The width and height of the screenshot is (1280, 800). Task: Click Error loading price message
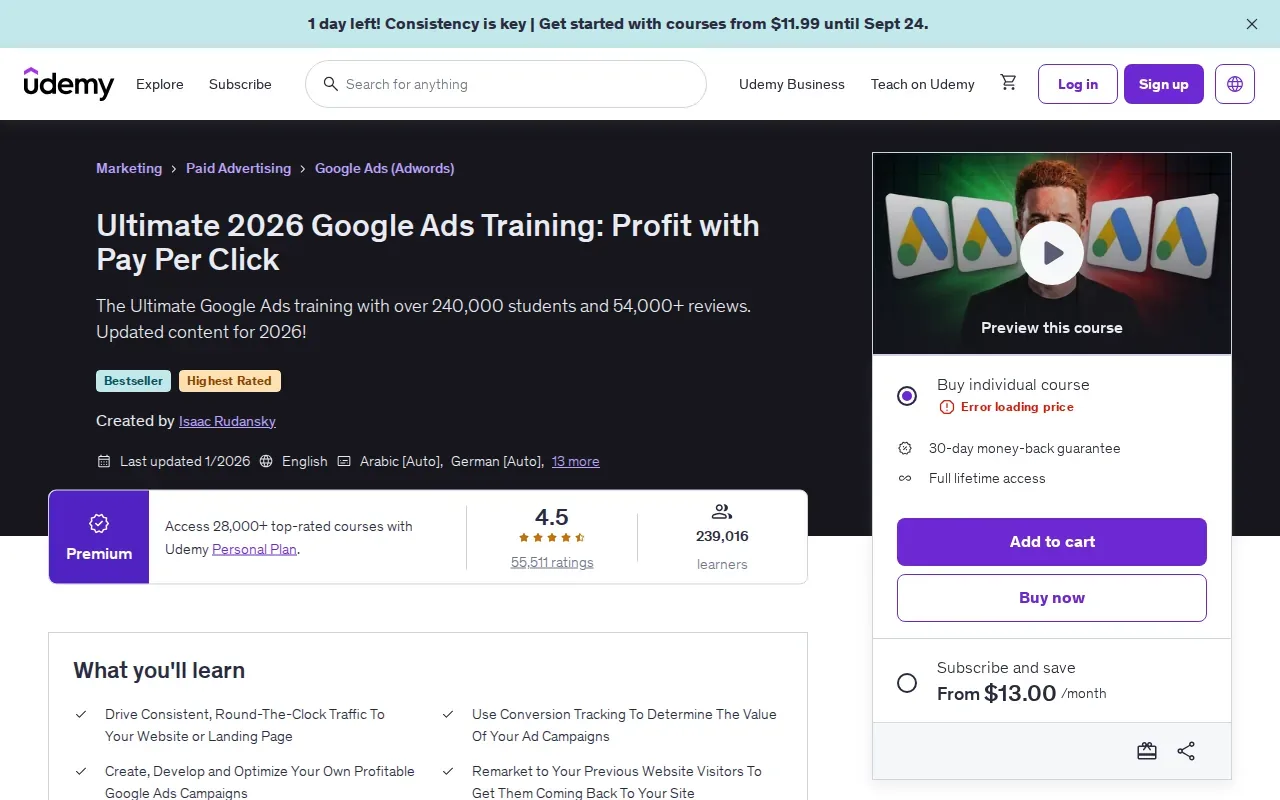click(1017, 407)
